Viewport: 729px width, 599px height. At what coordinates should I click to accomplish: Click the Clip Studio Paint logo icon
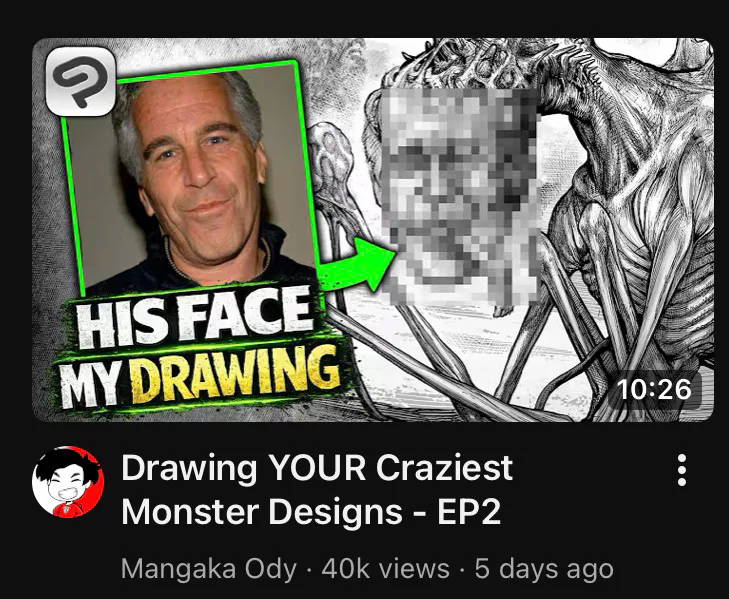(x=80, y=81)
